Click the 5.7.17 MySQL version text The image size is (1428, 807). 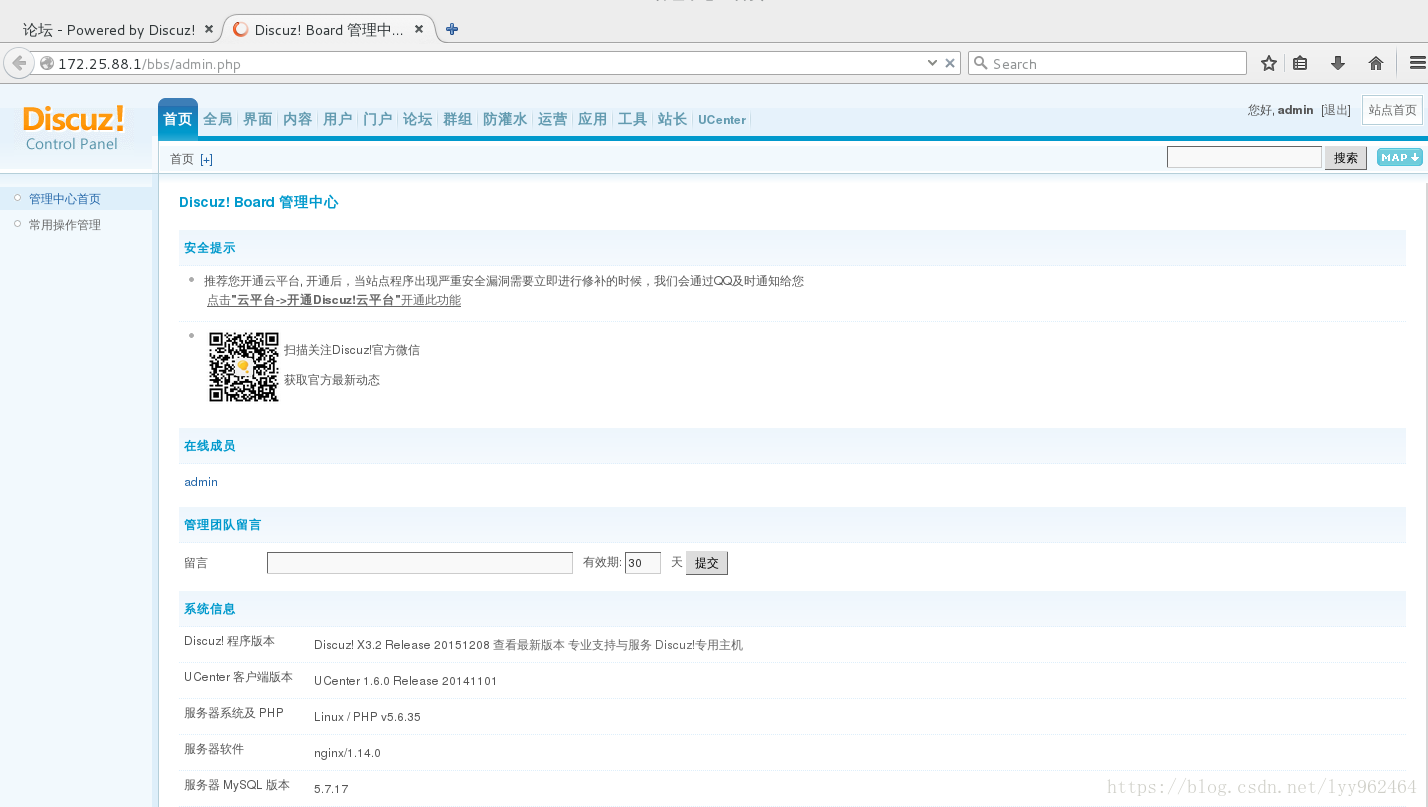pyautogui.click(x=331, y=789)
